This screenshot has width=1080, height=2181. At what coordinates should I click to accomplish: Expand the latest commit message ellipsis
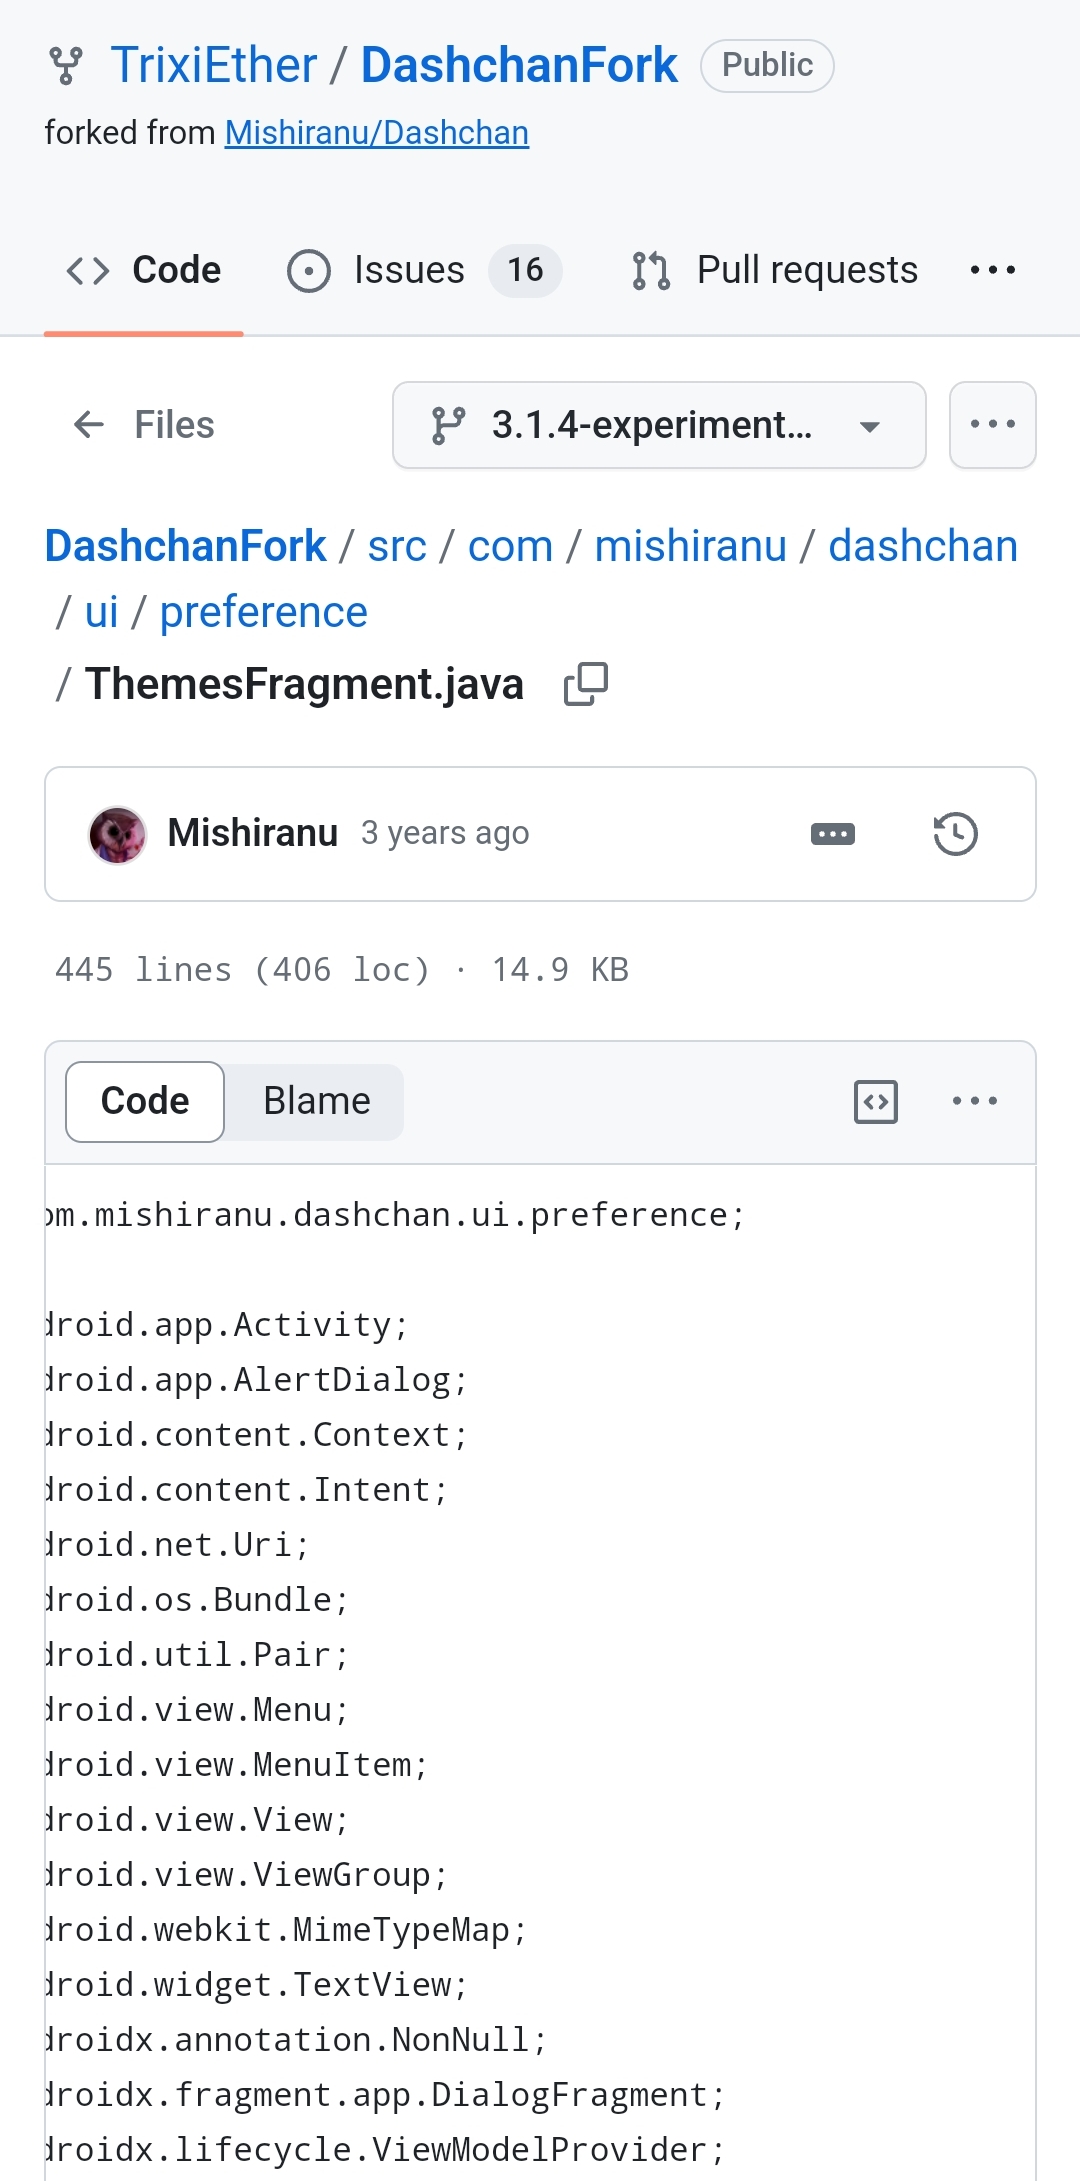(x=832, y=834)
